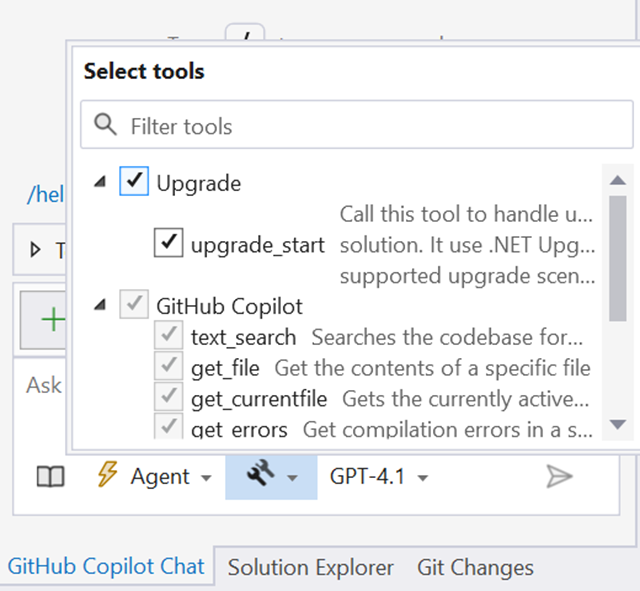
Task: Select the get_currentfile tool name
Action: coord(259,399)
